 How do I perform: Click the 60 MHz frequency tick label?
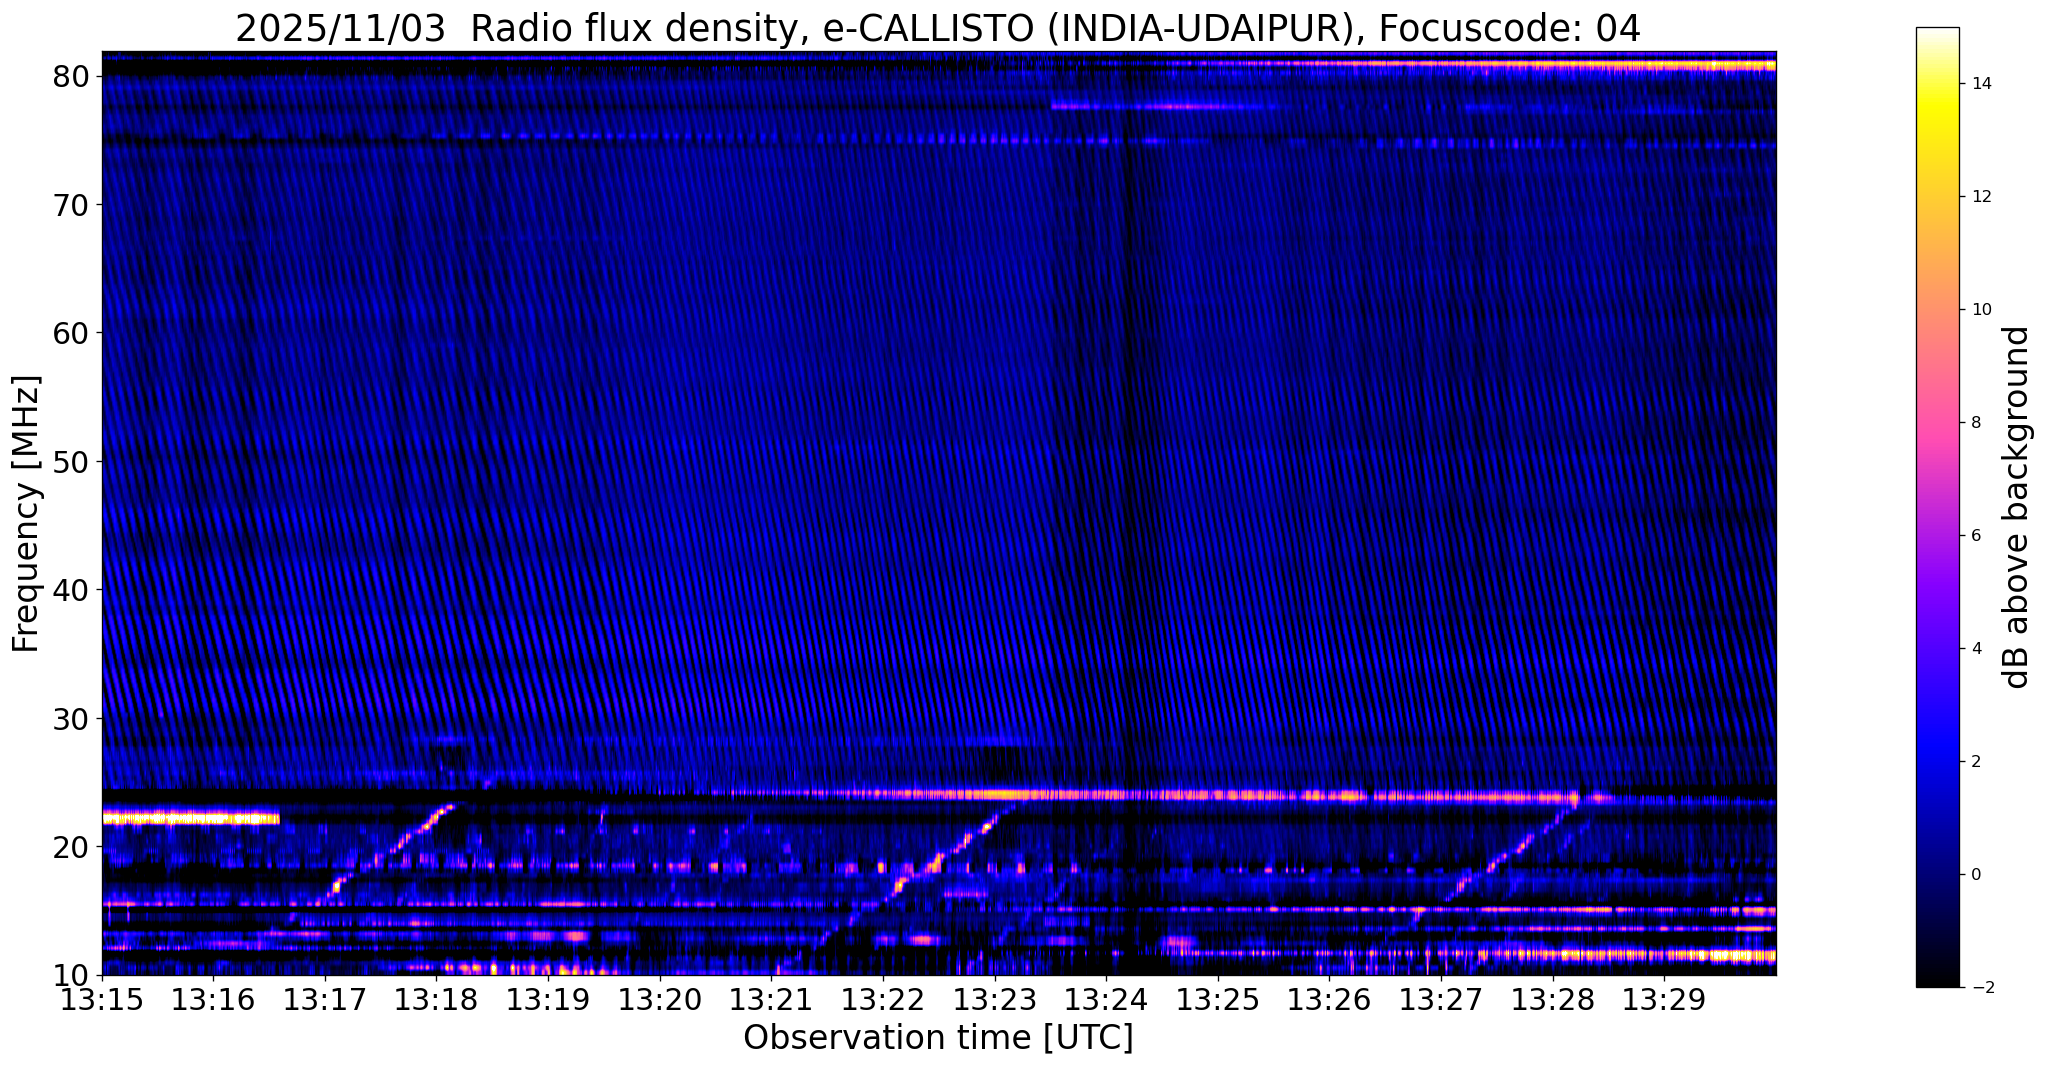tap(71, 333)
